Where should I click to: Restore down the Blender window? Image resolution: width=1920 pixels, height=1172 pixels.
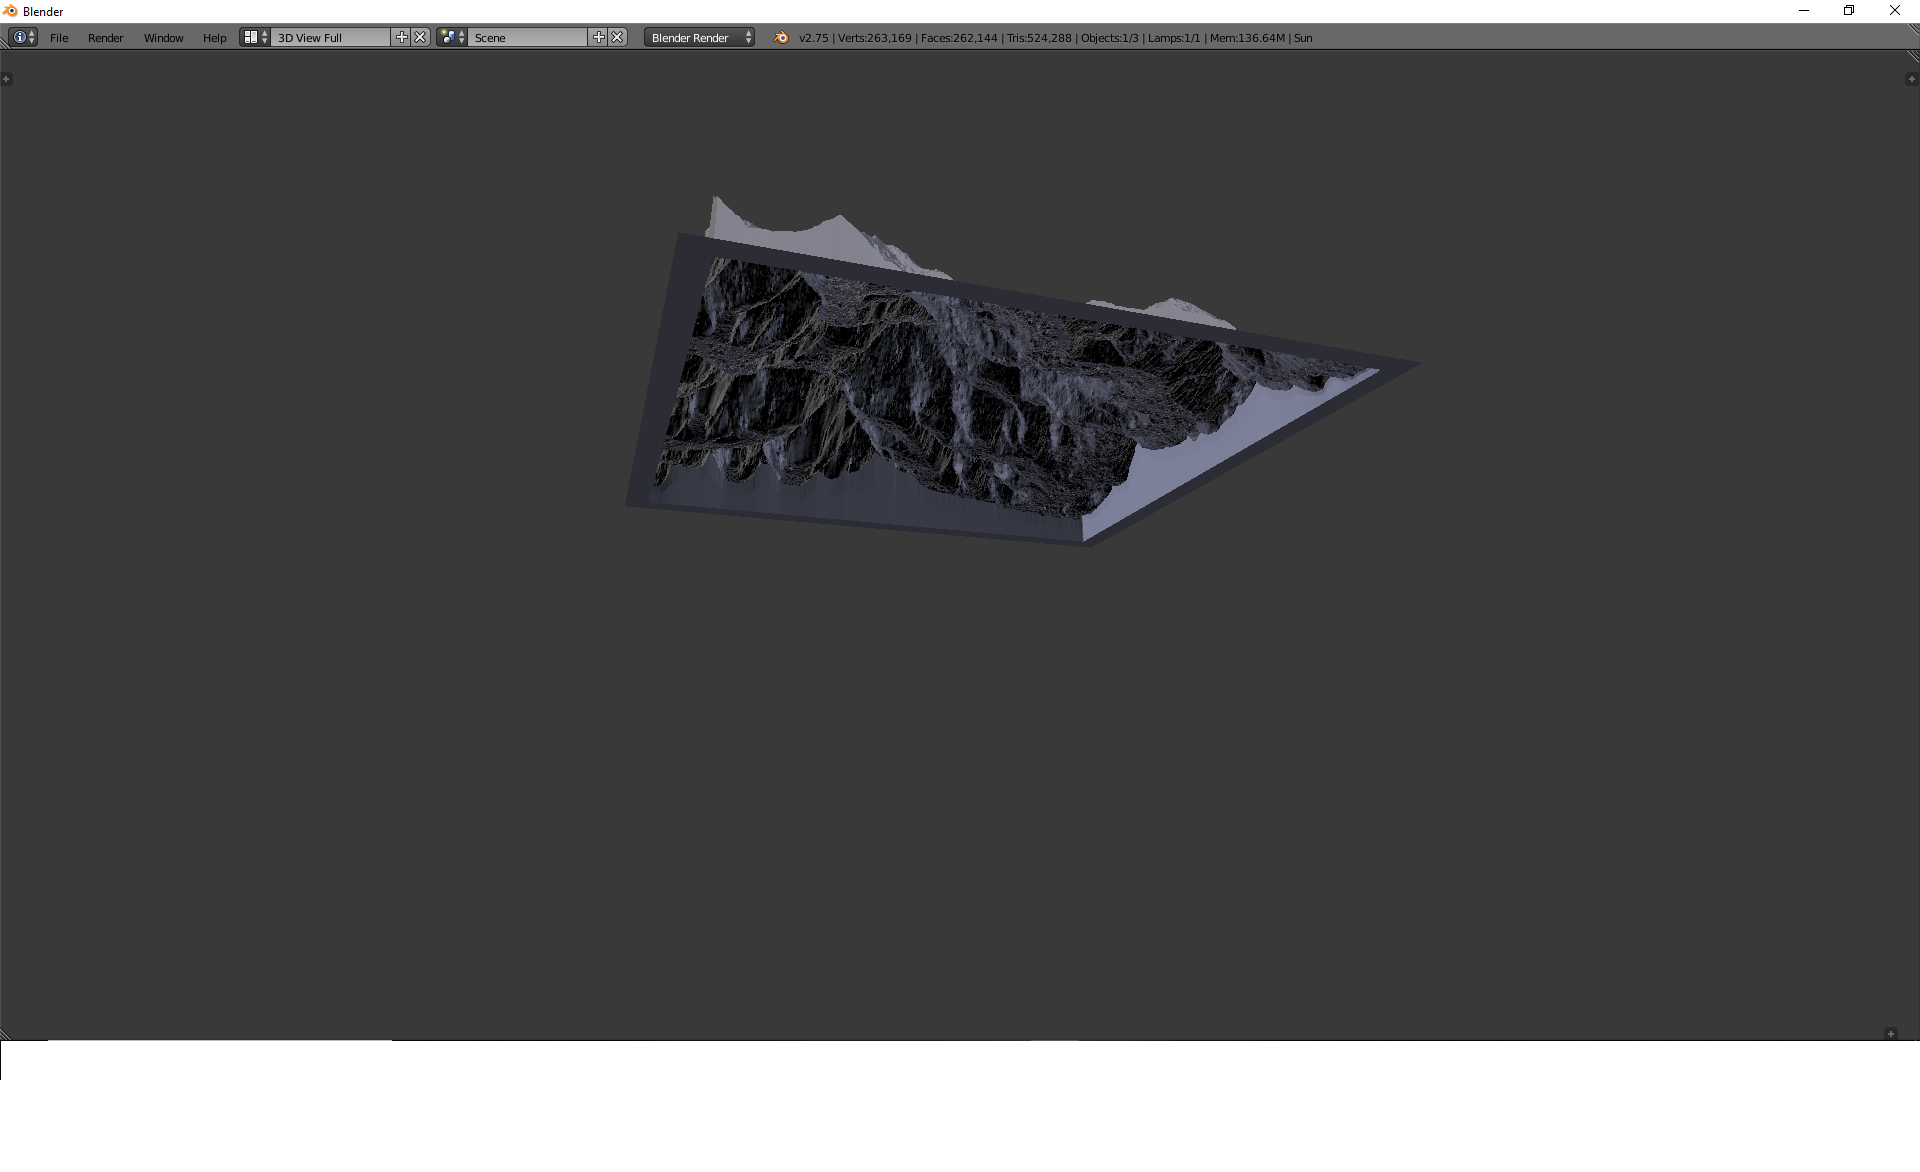click(1849, 11)
